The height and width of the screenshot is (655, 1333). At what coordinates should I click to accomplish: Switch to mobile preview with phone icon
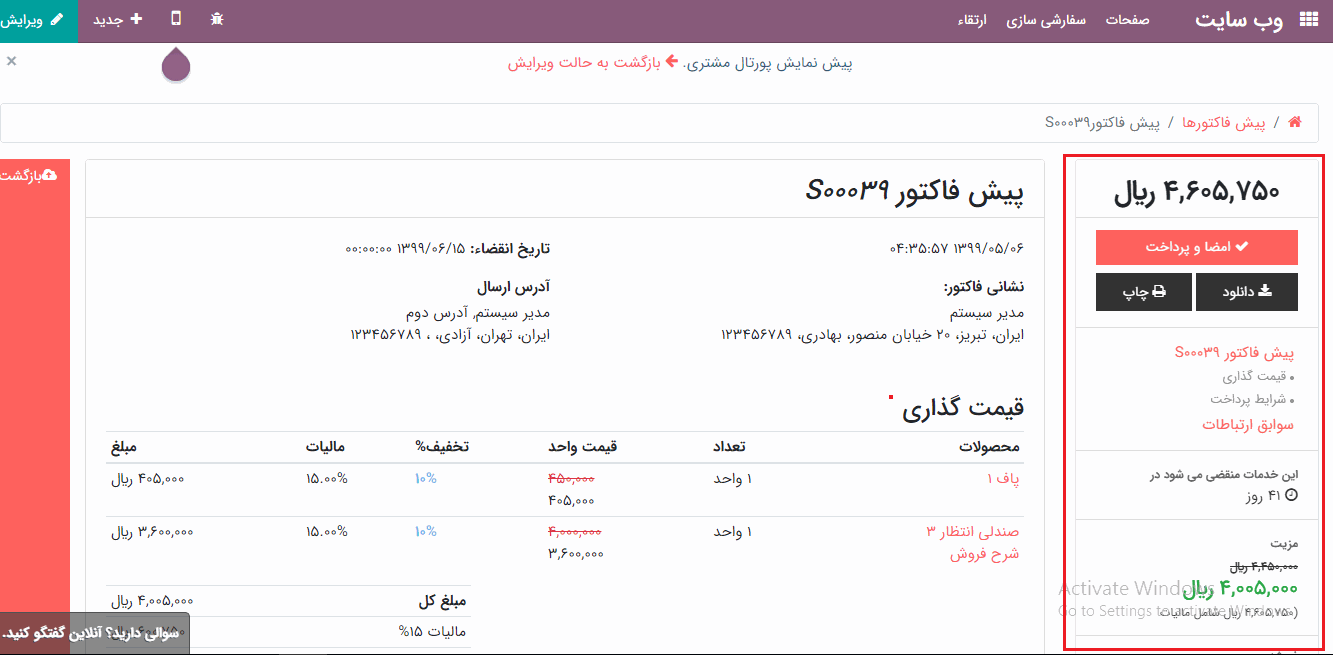pyautogui.click(x=178, y=19)
